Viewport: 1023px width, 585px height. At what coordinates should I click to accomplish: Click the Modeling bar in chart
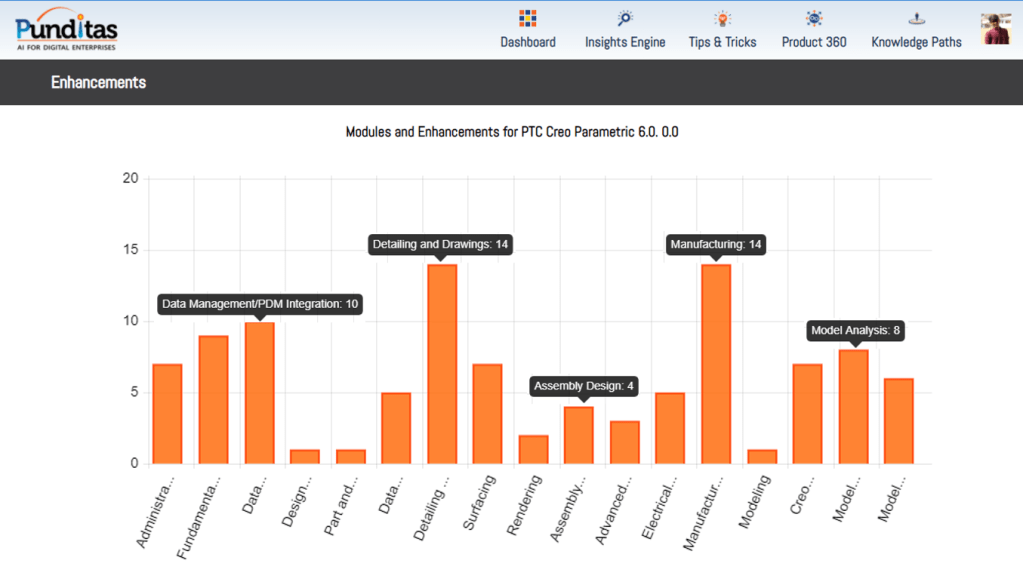[762, 457]
